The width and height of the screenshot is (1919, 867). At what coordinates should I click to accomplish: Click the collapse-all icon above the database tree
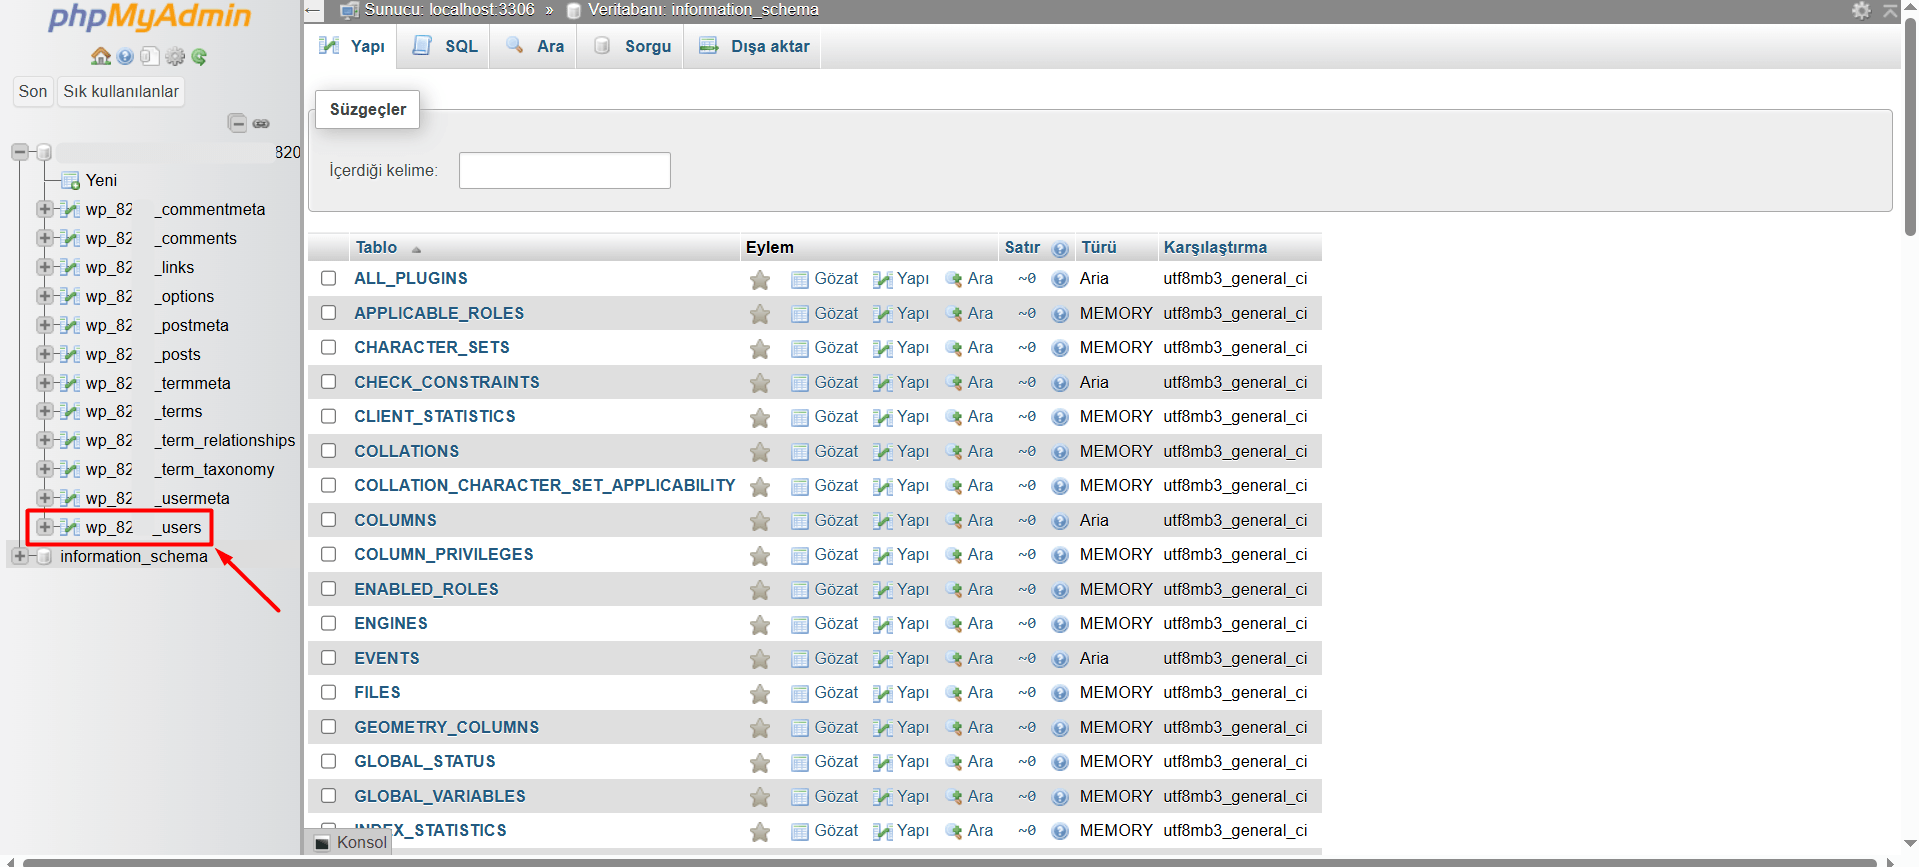tap(237, 123)
